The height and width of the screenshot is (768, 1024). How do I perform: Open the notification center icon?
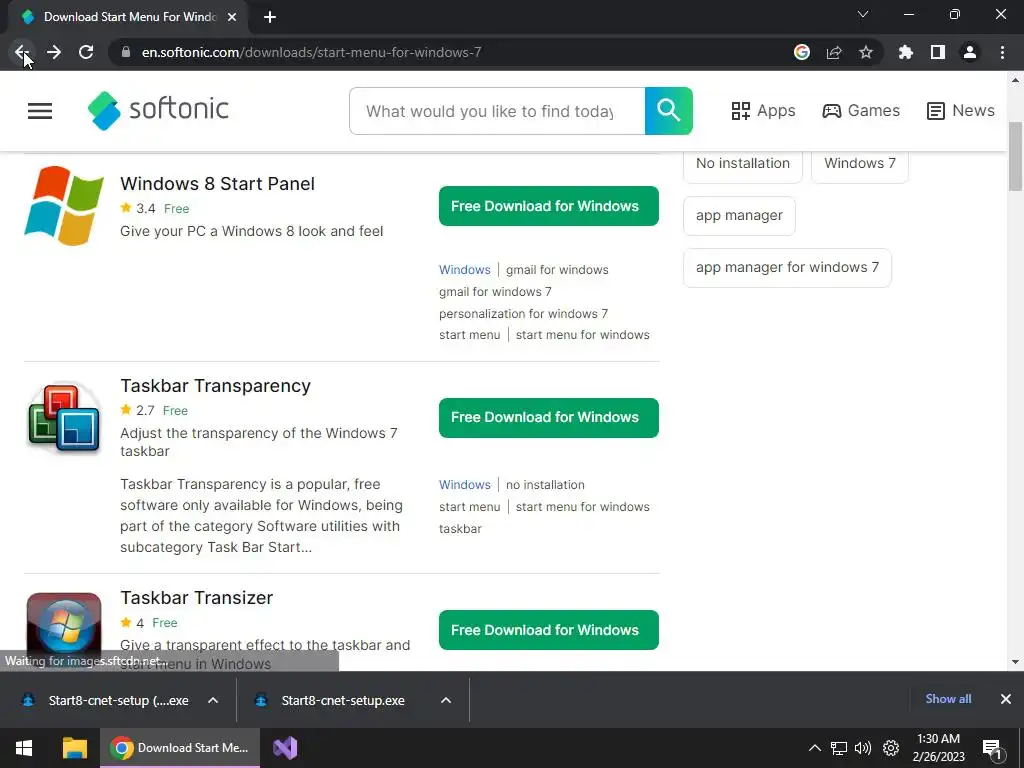coord(992,748)
